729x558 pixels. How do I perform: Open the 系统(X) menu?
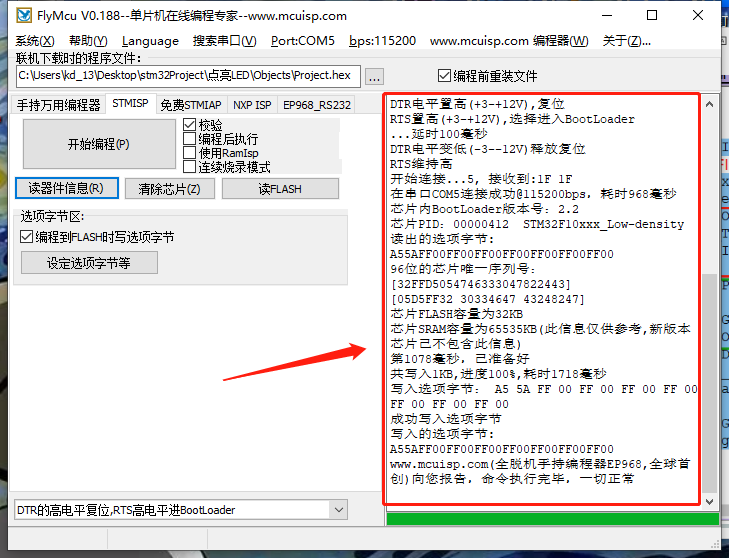pos(35,41)
